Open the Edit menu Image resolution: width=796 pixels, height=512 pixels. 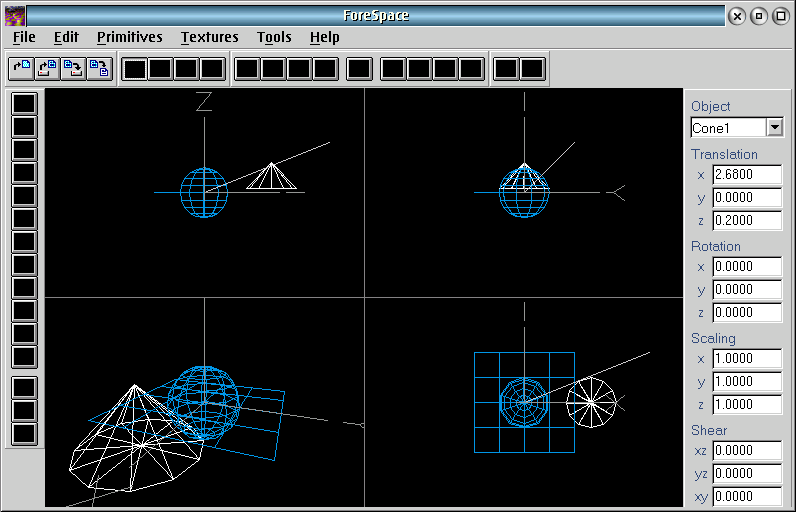(x=66, y=37)
